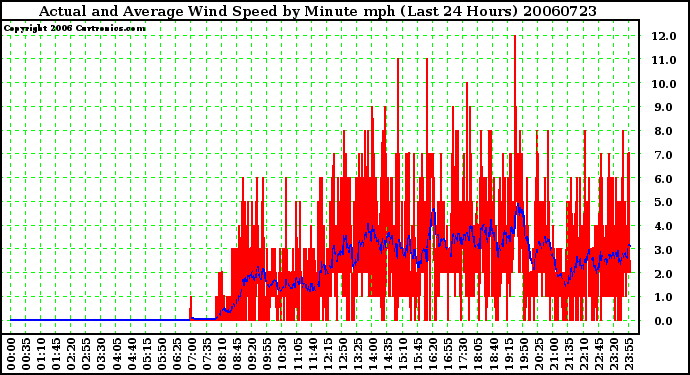Click the 12 mph peak spike near 19:30
The height and width of the screenshot is (375, 690).
tap(514, 70)
